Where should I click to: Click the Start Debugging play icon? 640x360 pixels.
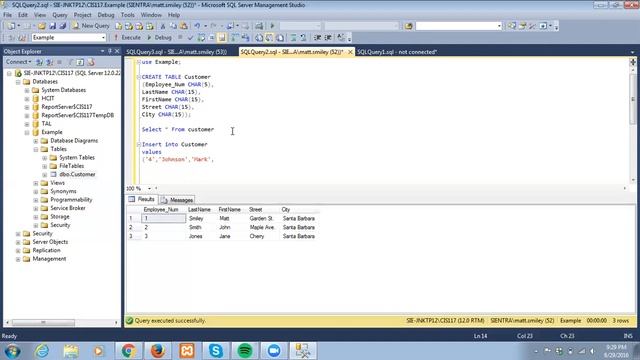(x=272, y=26)
